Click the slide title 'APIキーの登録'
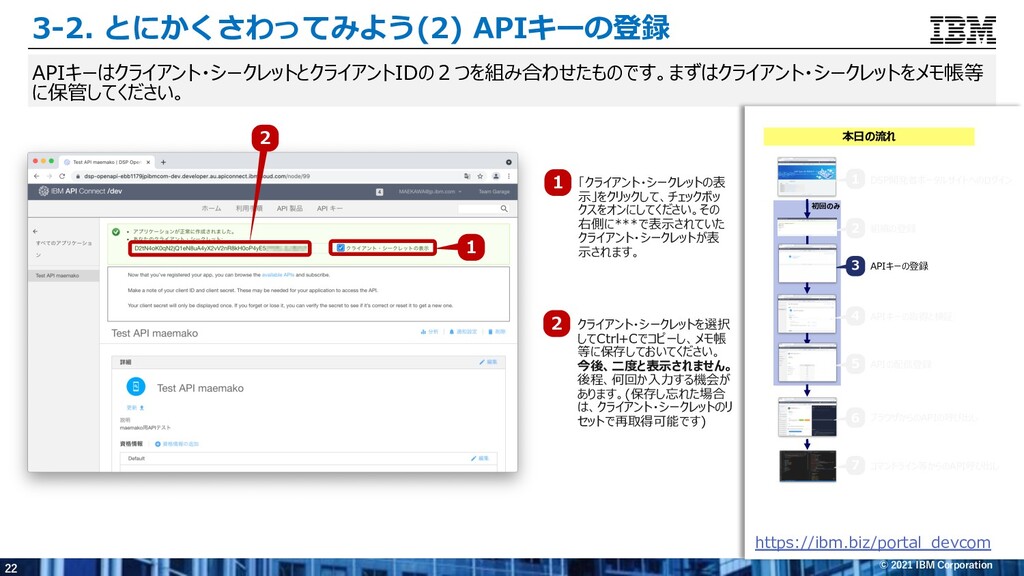Screen dimensions: 1024x576 pyautogui.click(x=571, y=27)
